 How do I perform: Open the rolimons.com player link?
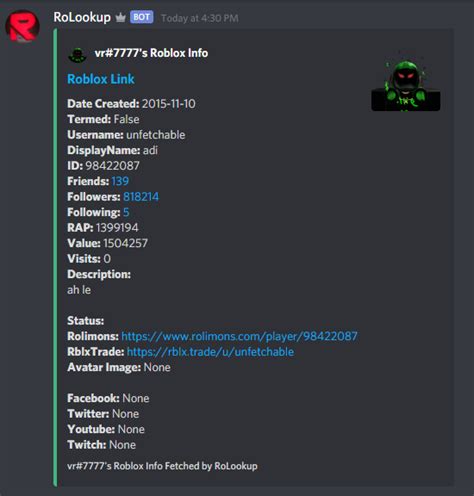coord(239,336)
